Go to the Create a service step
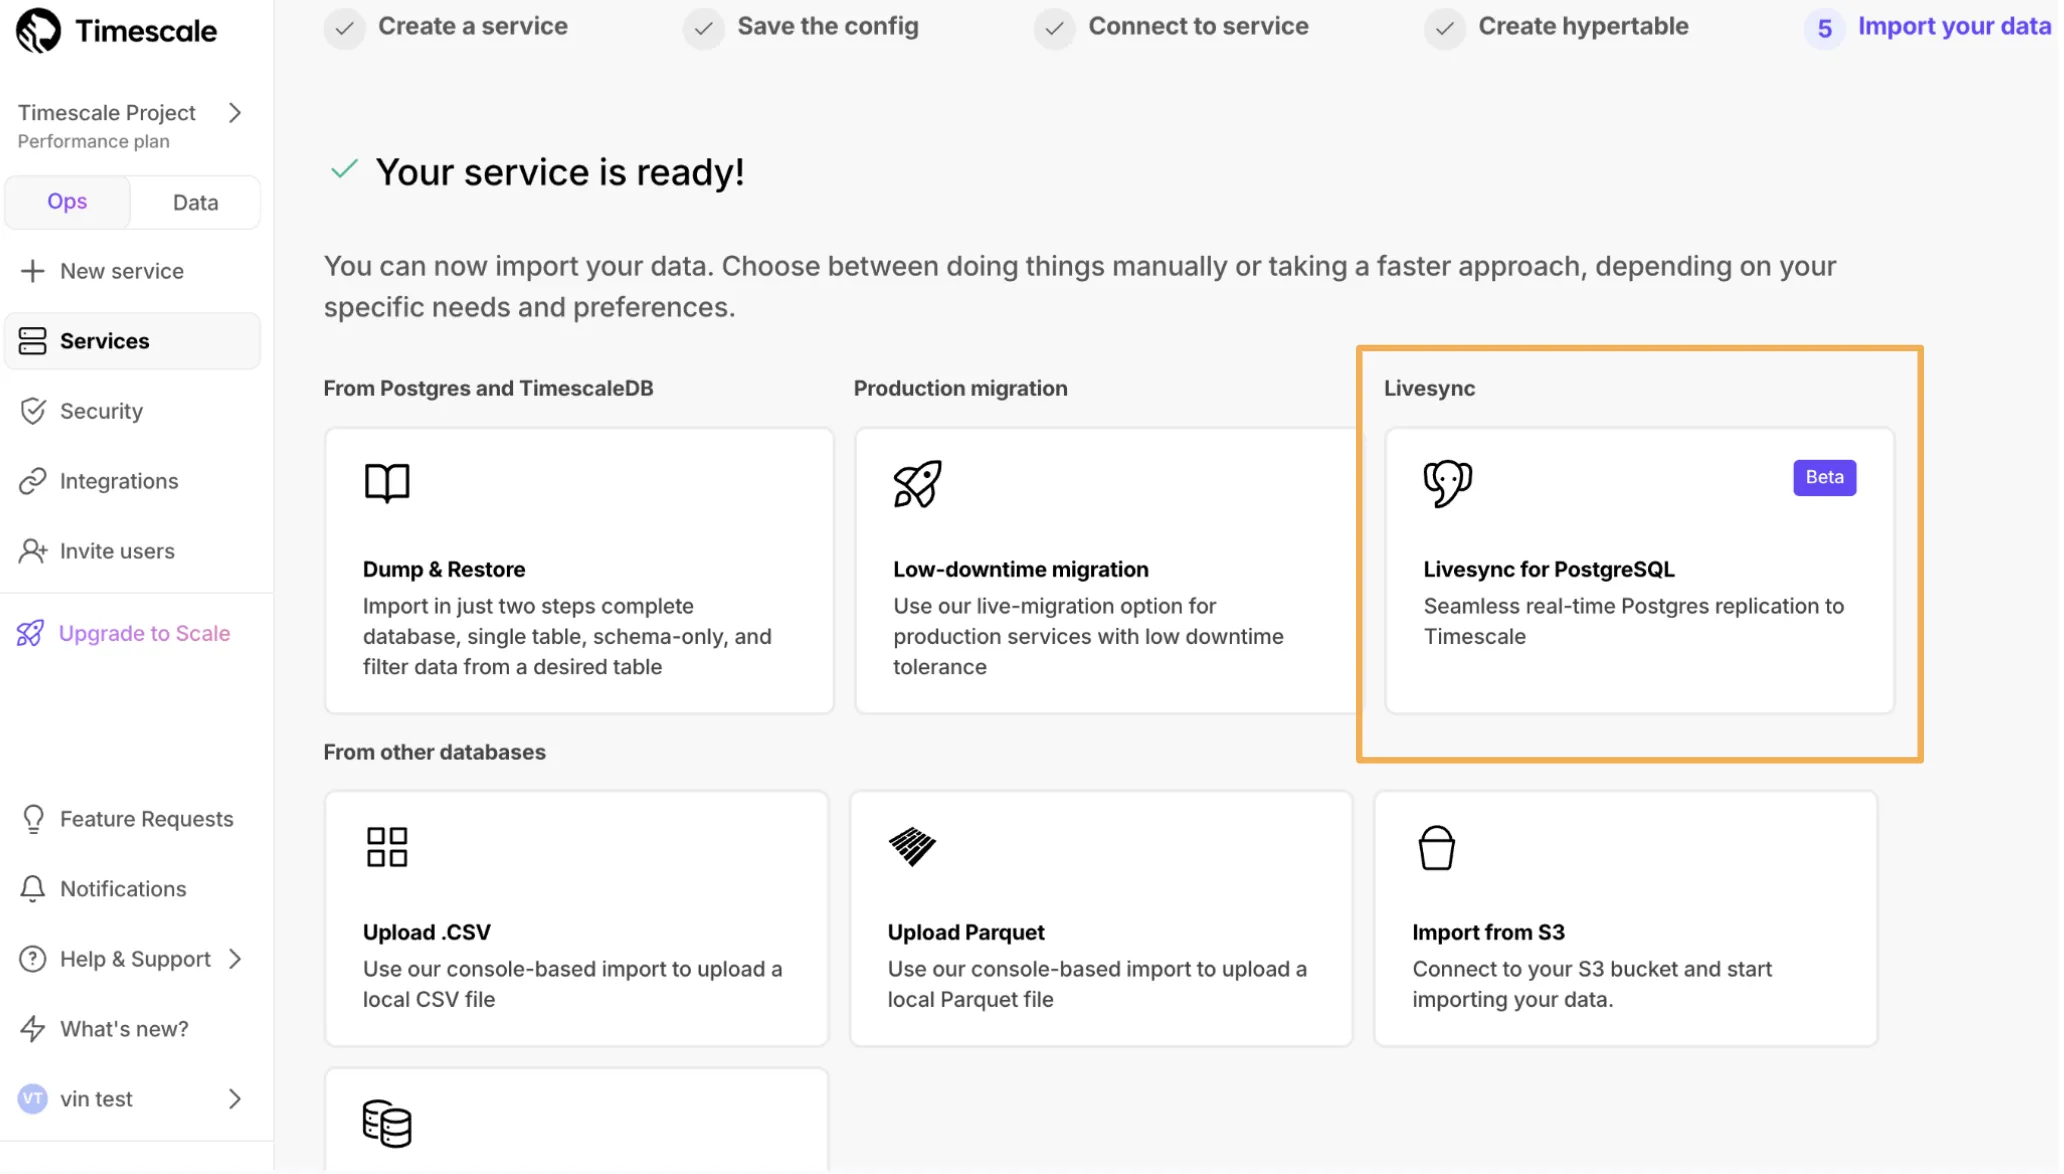The width and height of the screenshot is (2064, 1174). pyautogui.click(x=472, y=26)
